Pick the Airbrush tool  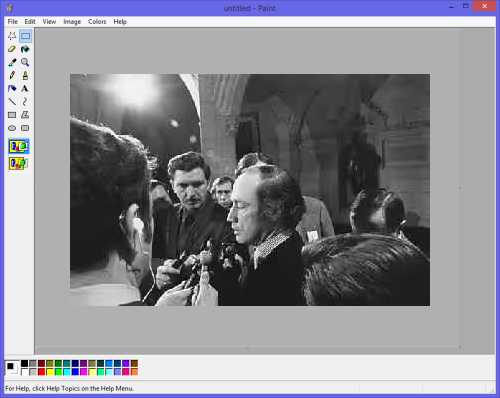[12, 89]
